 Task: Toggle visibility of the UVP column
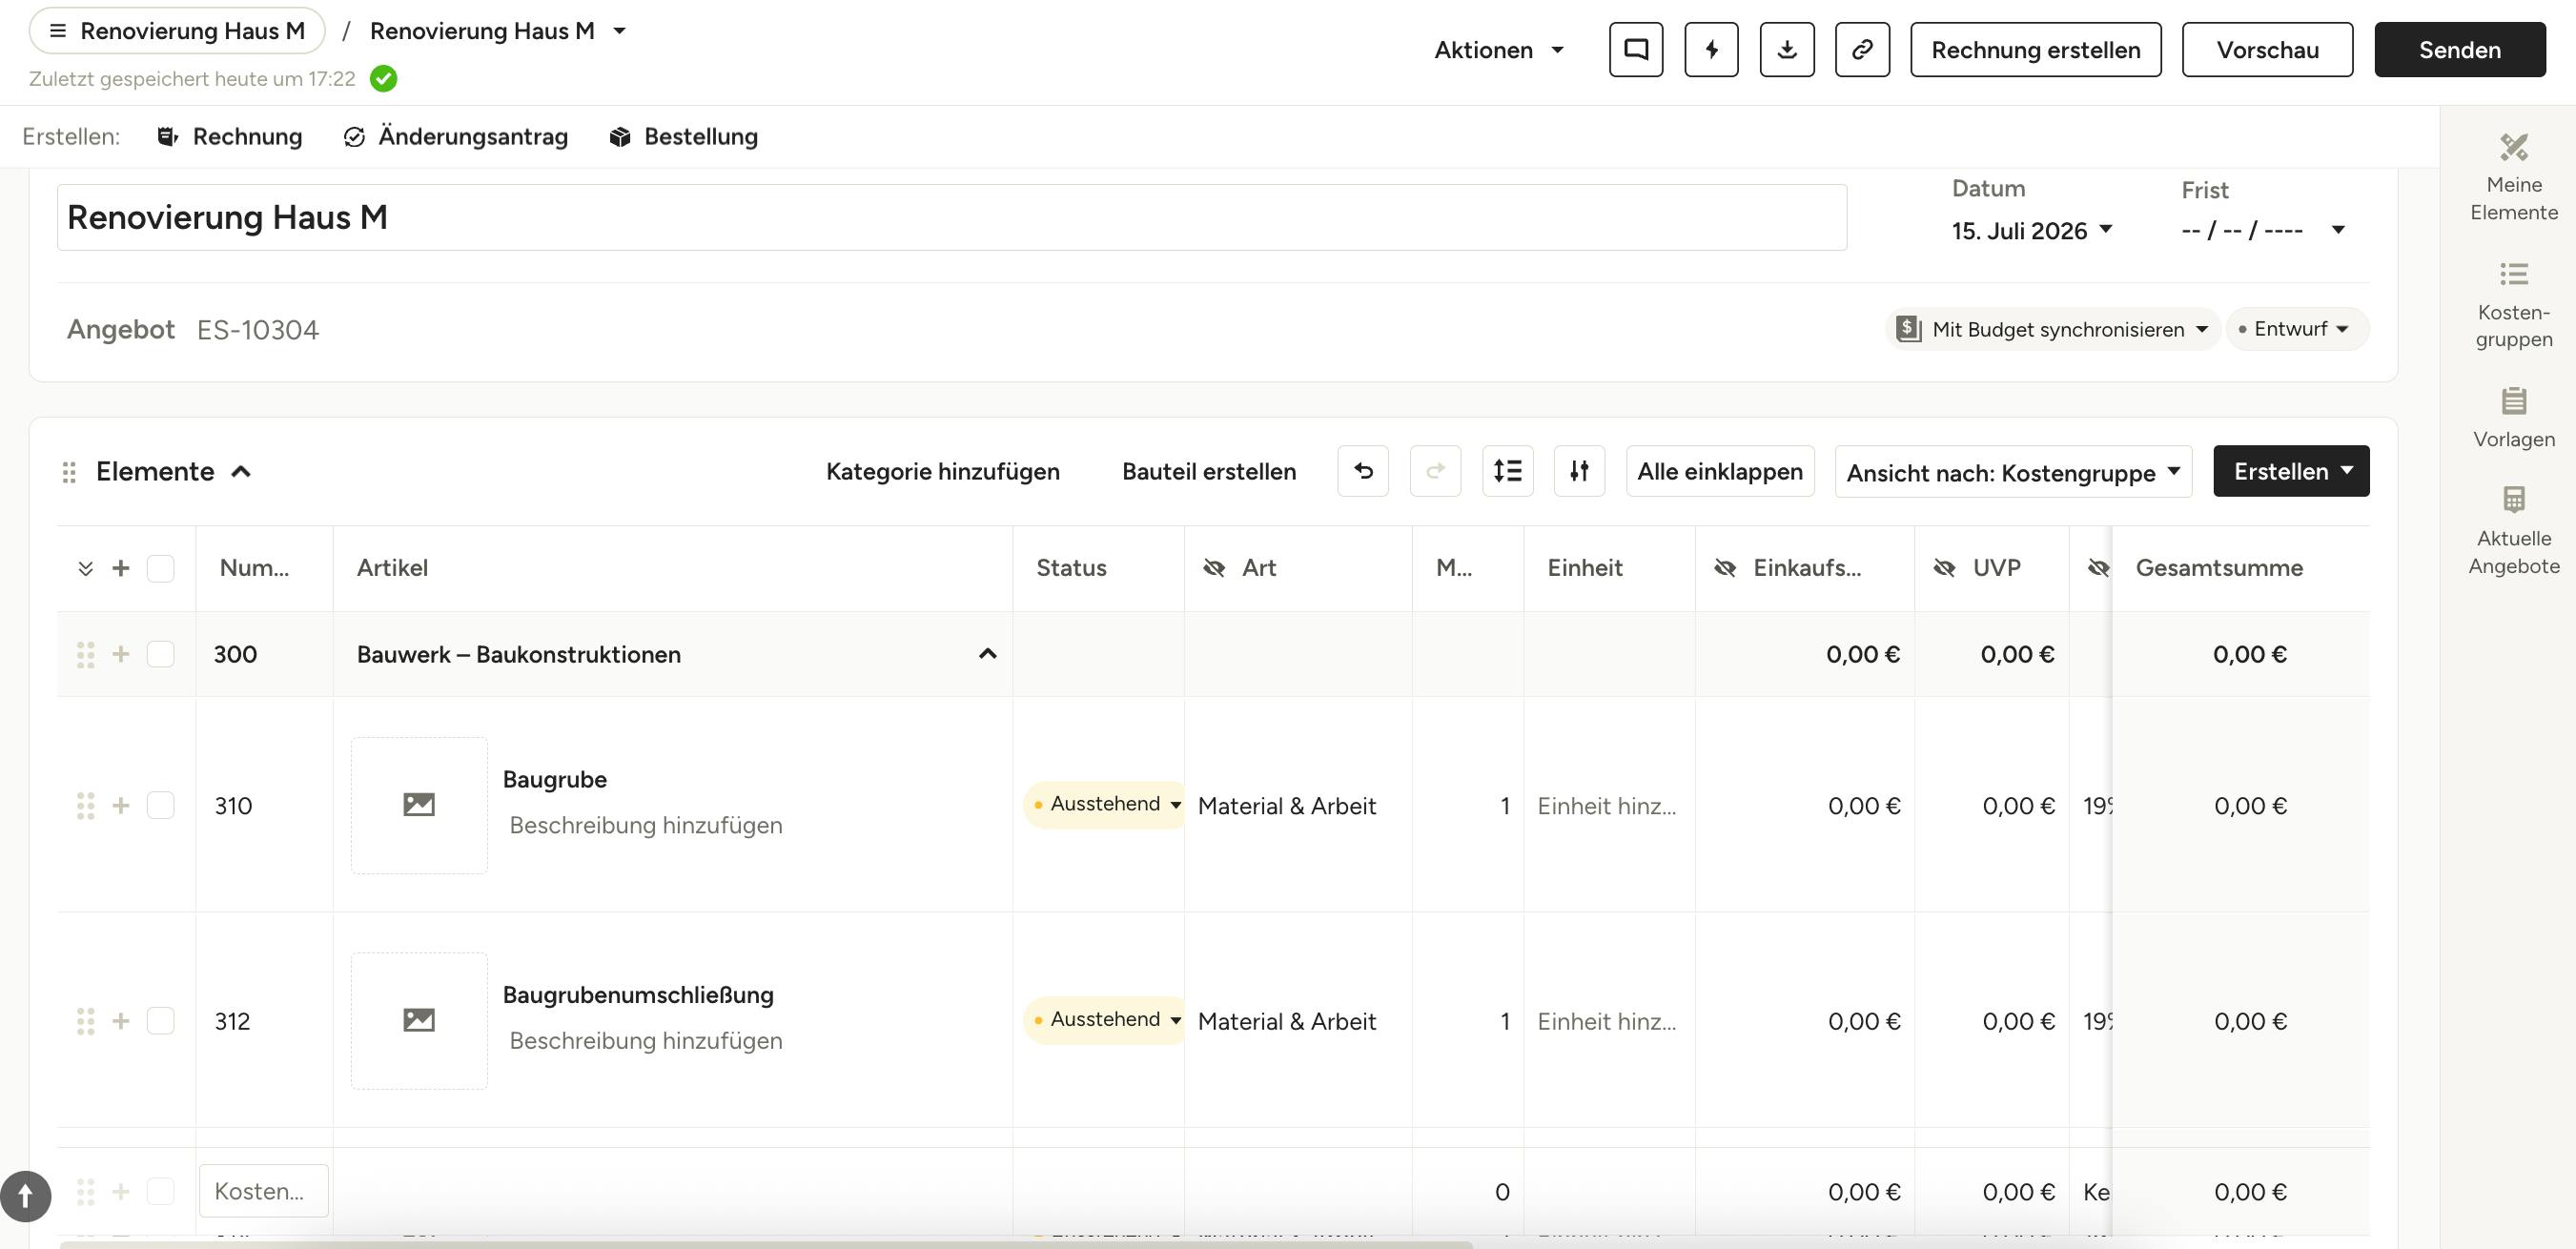(x=1944, y=568)
